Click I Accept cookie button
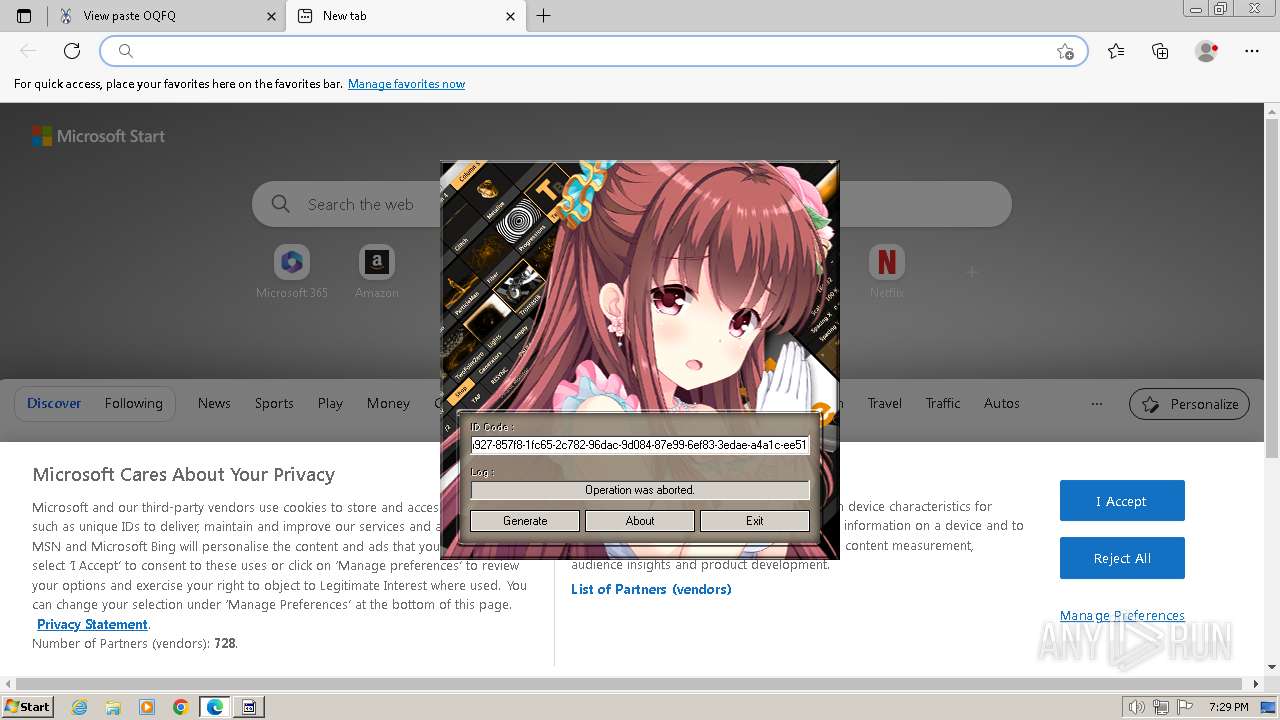 pyautogui.click(x=1122, y=501)
